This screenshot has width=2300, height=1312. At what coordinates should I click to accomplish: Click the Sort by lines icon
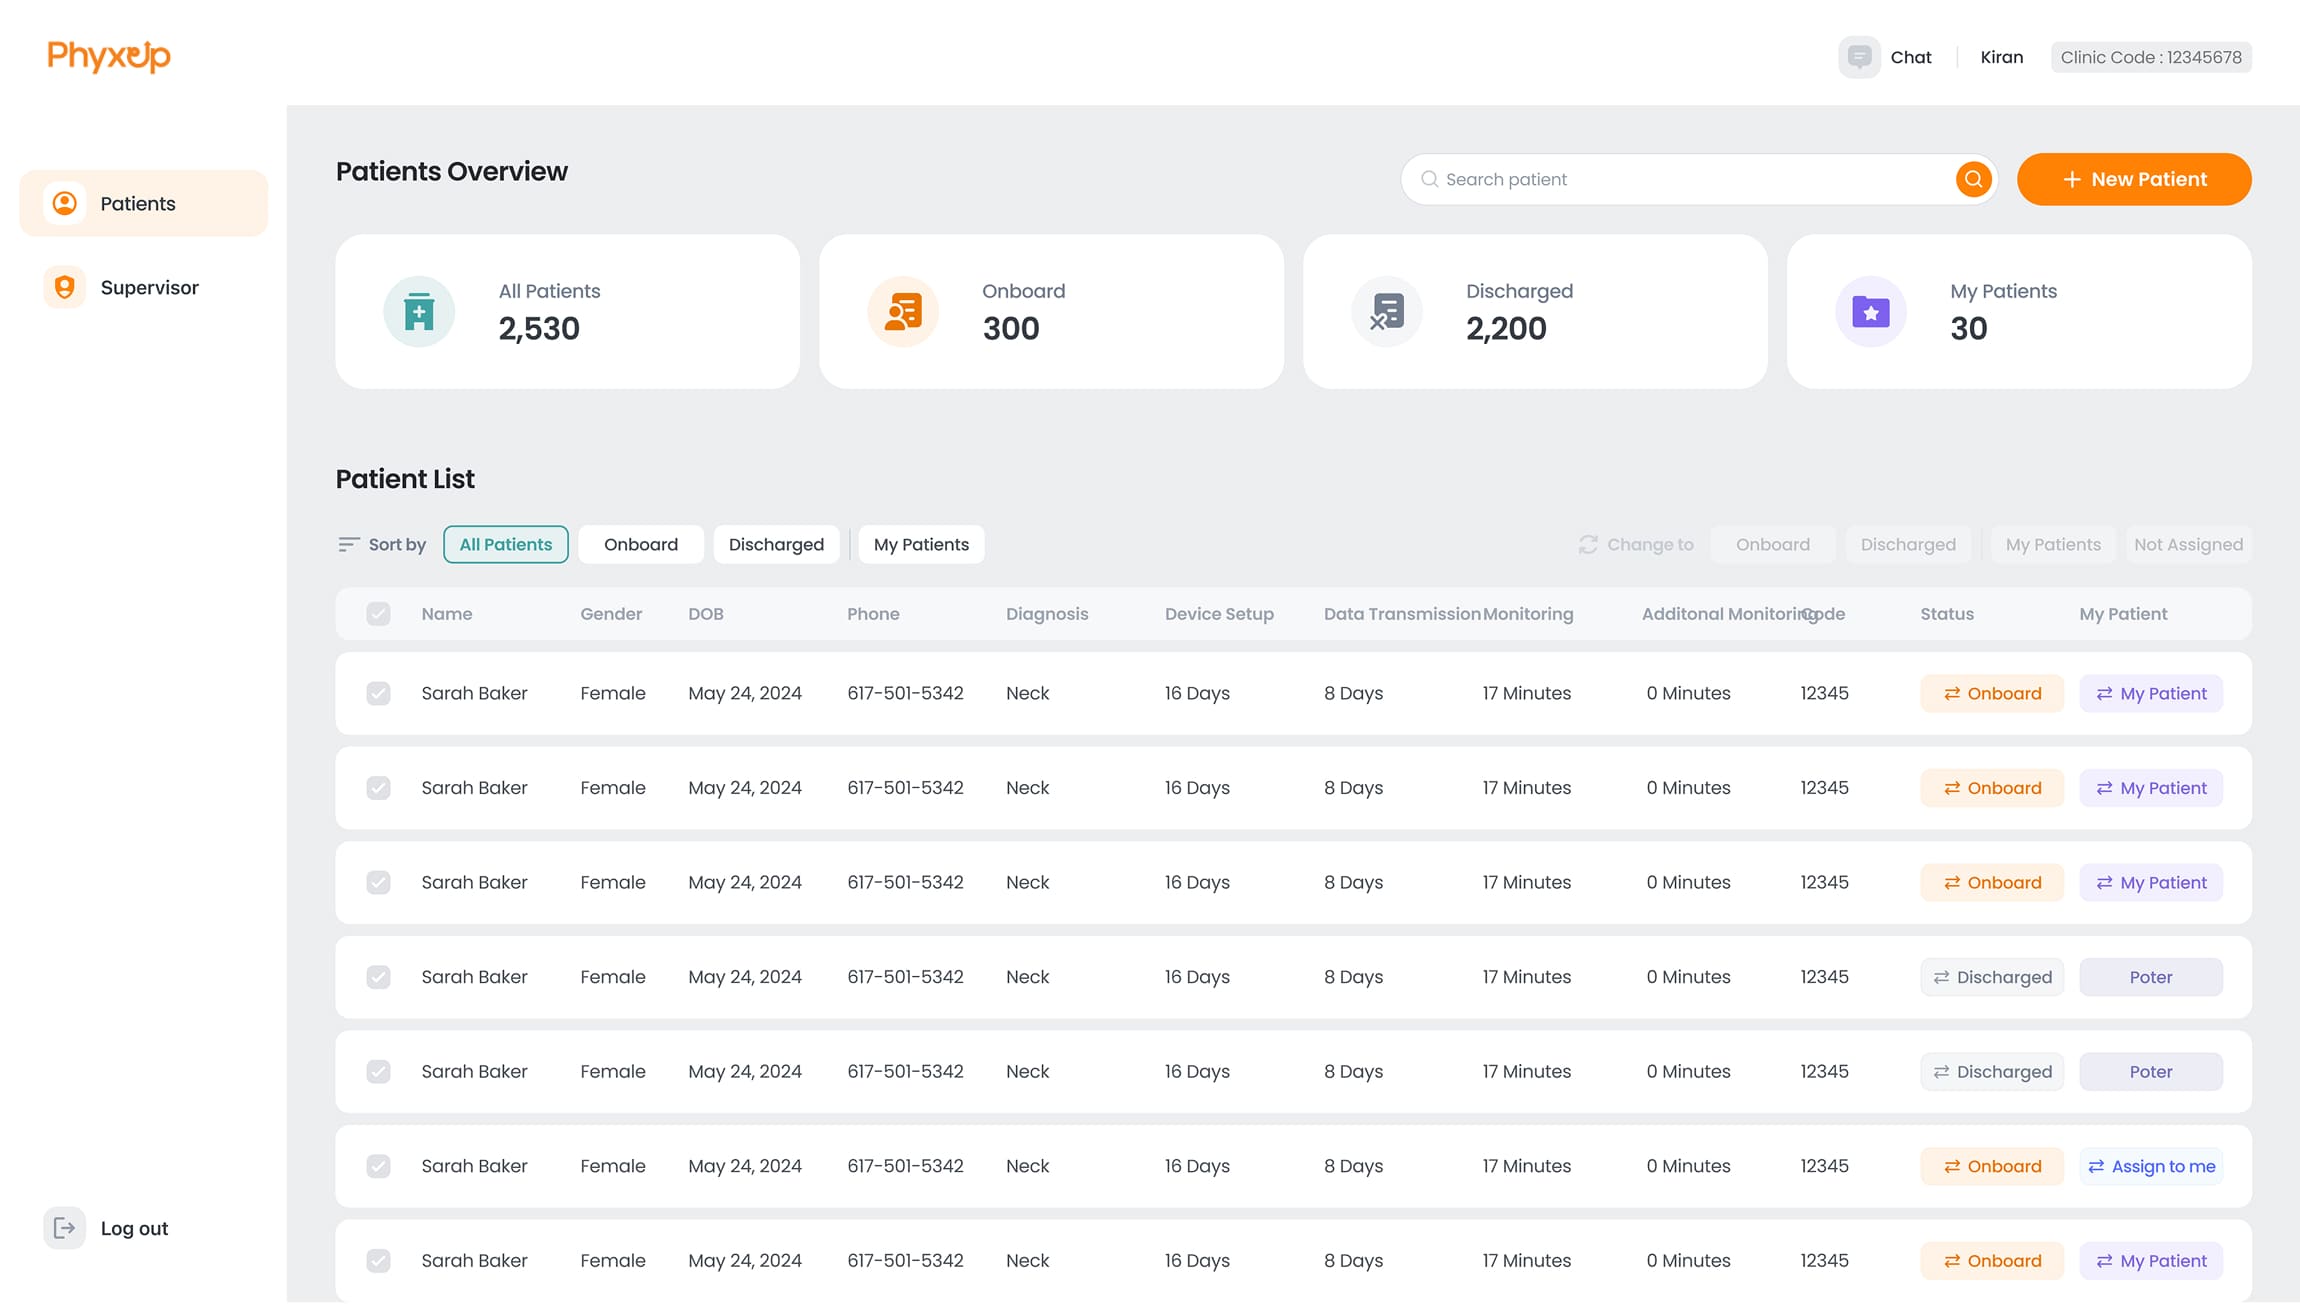click(x=348, y=544)
